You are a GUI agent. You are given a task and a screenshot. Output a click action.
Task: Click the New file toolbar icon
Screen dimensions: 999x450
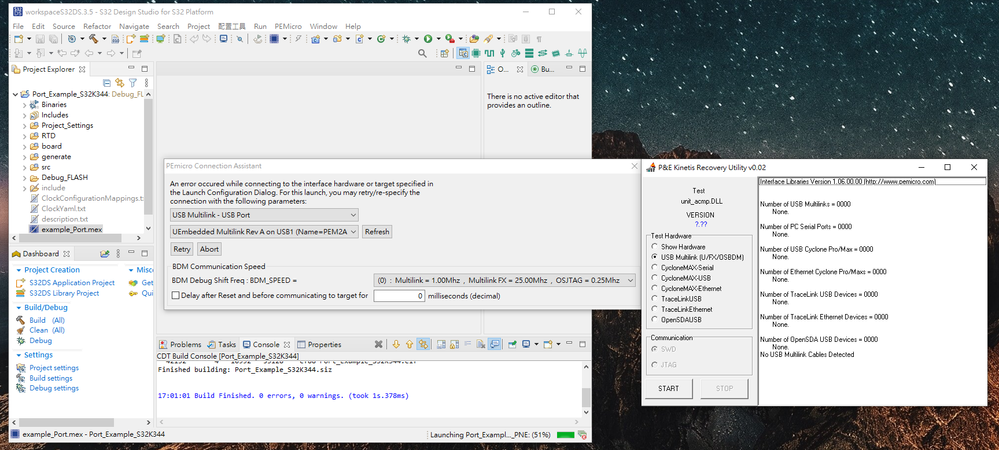tap(18, 39)
